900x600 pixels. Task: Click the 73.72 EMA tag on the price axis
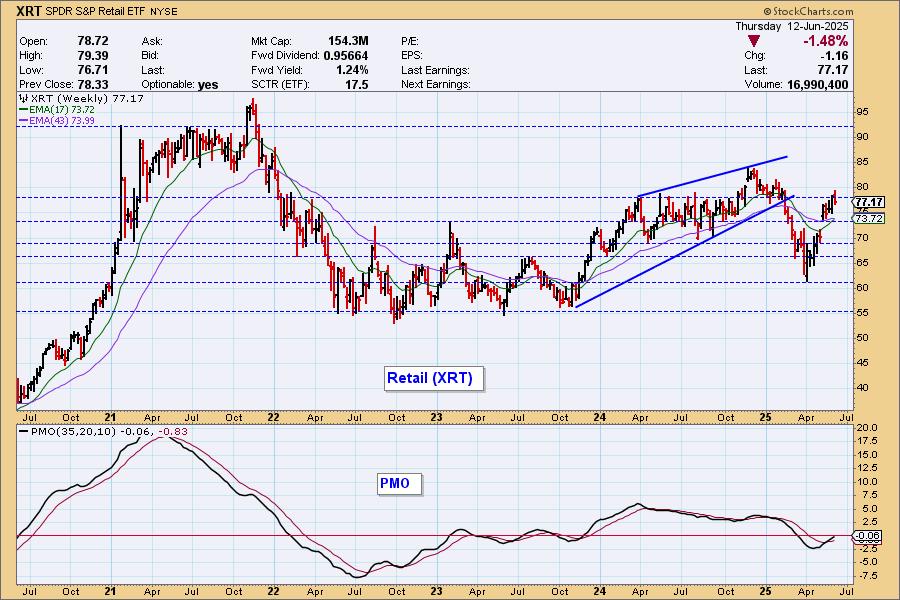(x=869, y=219)
